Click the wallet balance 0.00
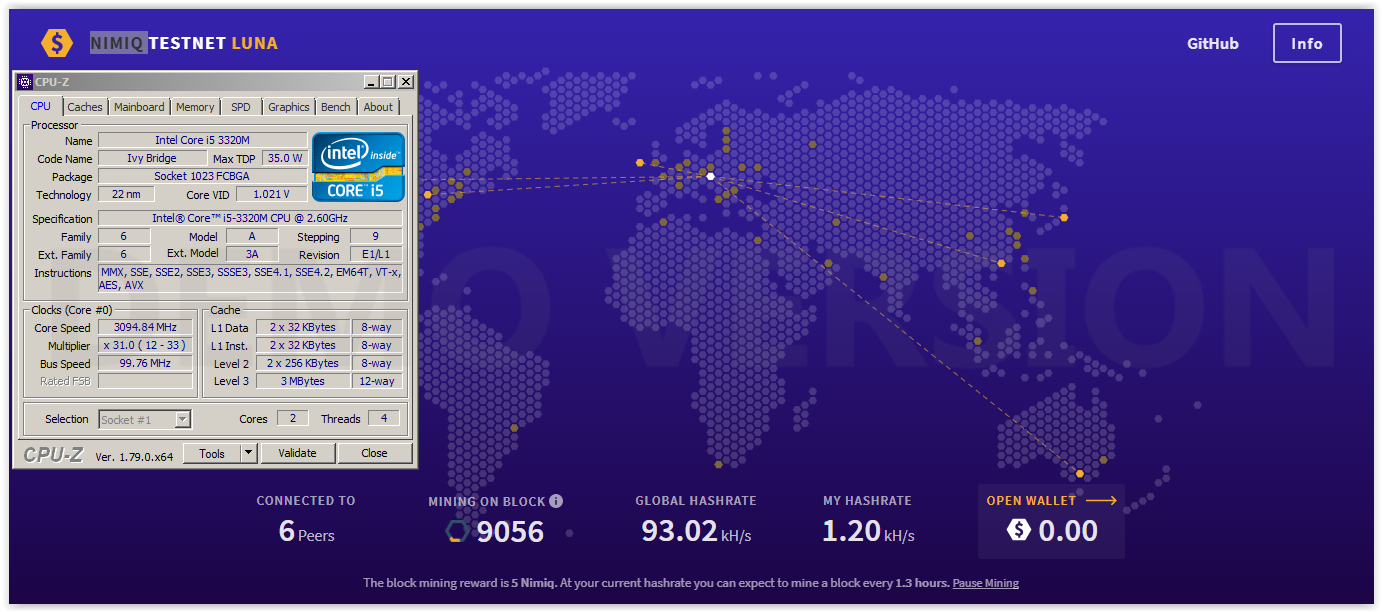 tap(1068, 531)
